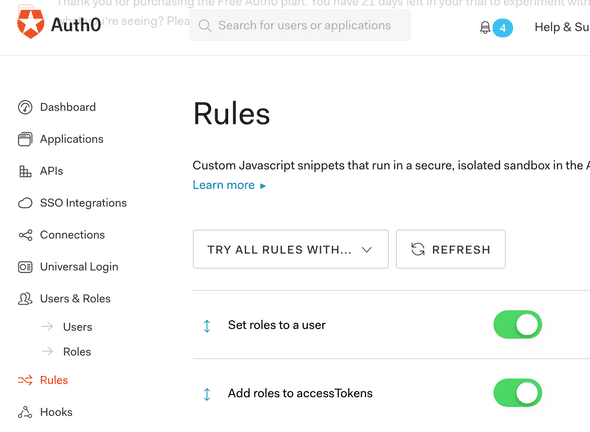Open the Roles submenu item
Image resolution: width=590 pixels, height=432 pixels.
coord(77,352)
